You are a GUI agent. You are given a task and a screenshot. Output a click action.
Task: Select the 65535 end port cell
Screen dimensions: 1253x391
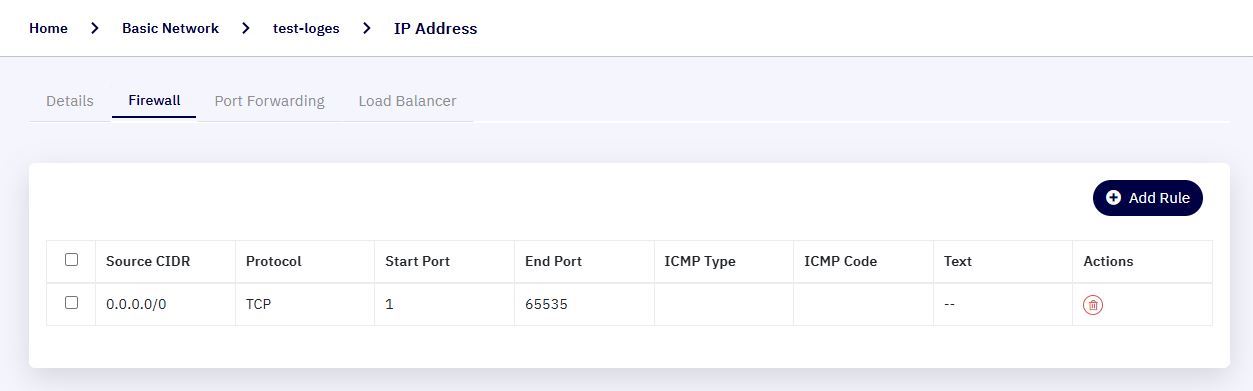pyautogui.click(x=546, y=304)
